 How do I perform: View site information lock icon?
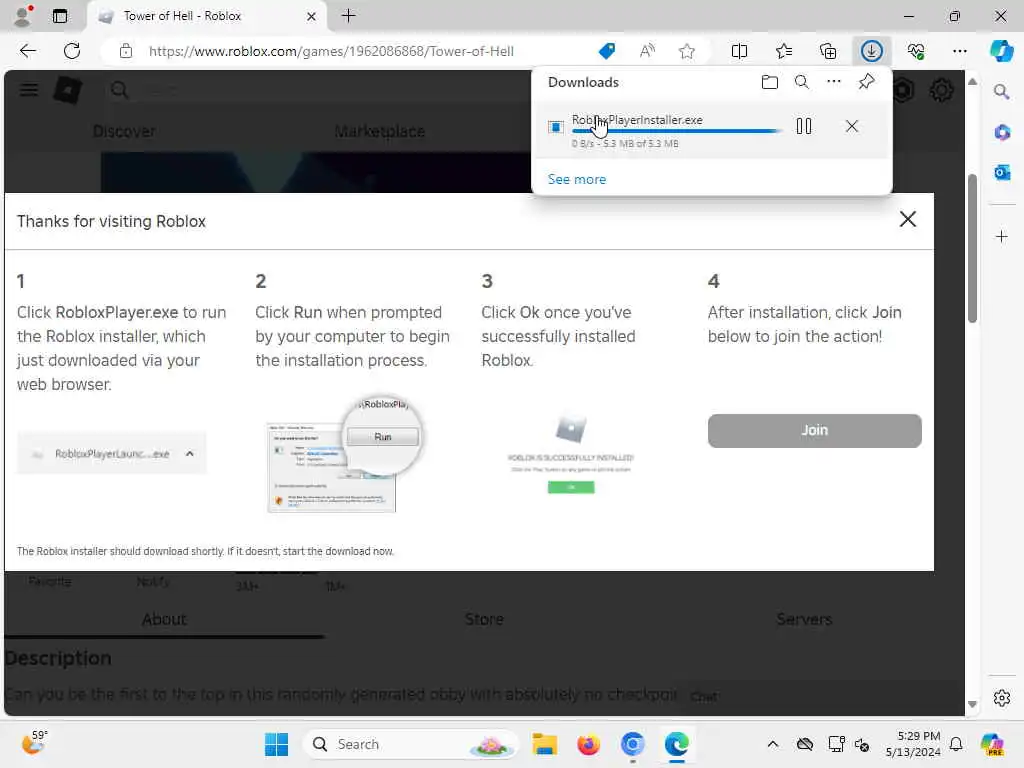[125, 51]
